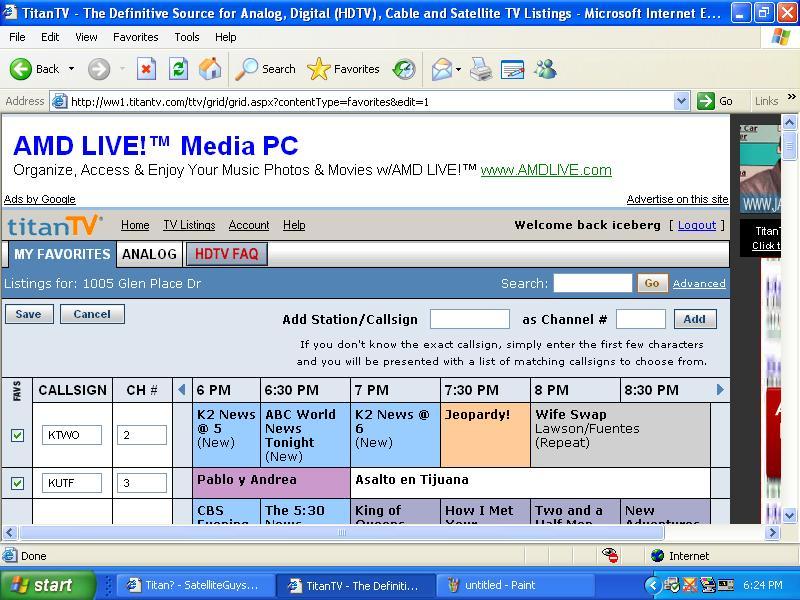The width and height of the screenshot is (800, 600).
Task: Open the Search magnifier toolbar button
Action: (265, 69)
